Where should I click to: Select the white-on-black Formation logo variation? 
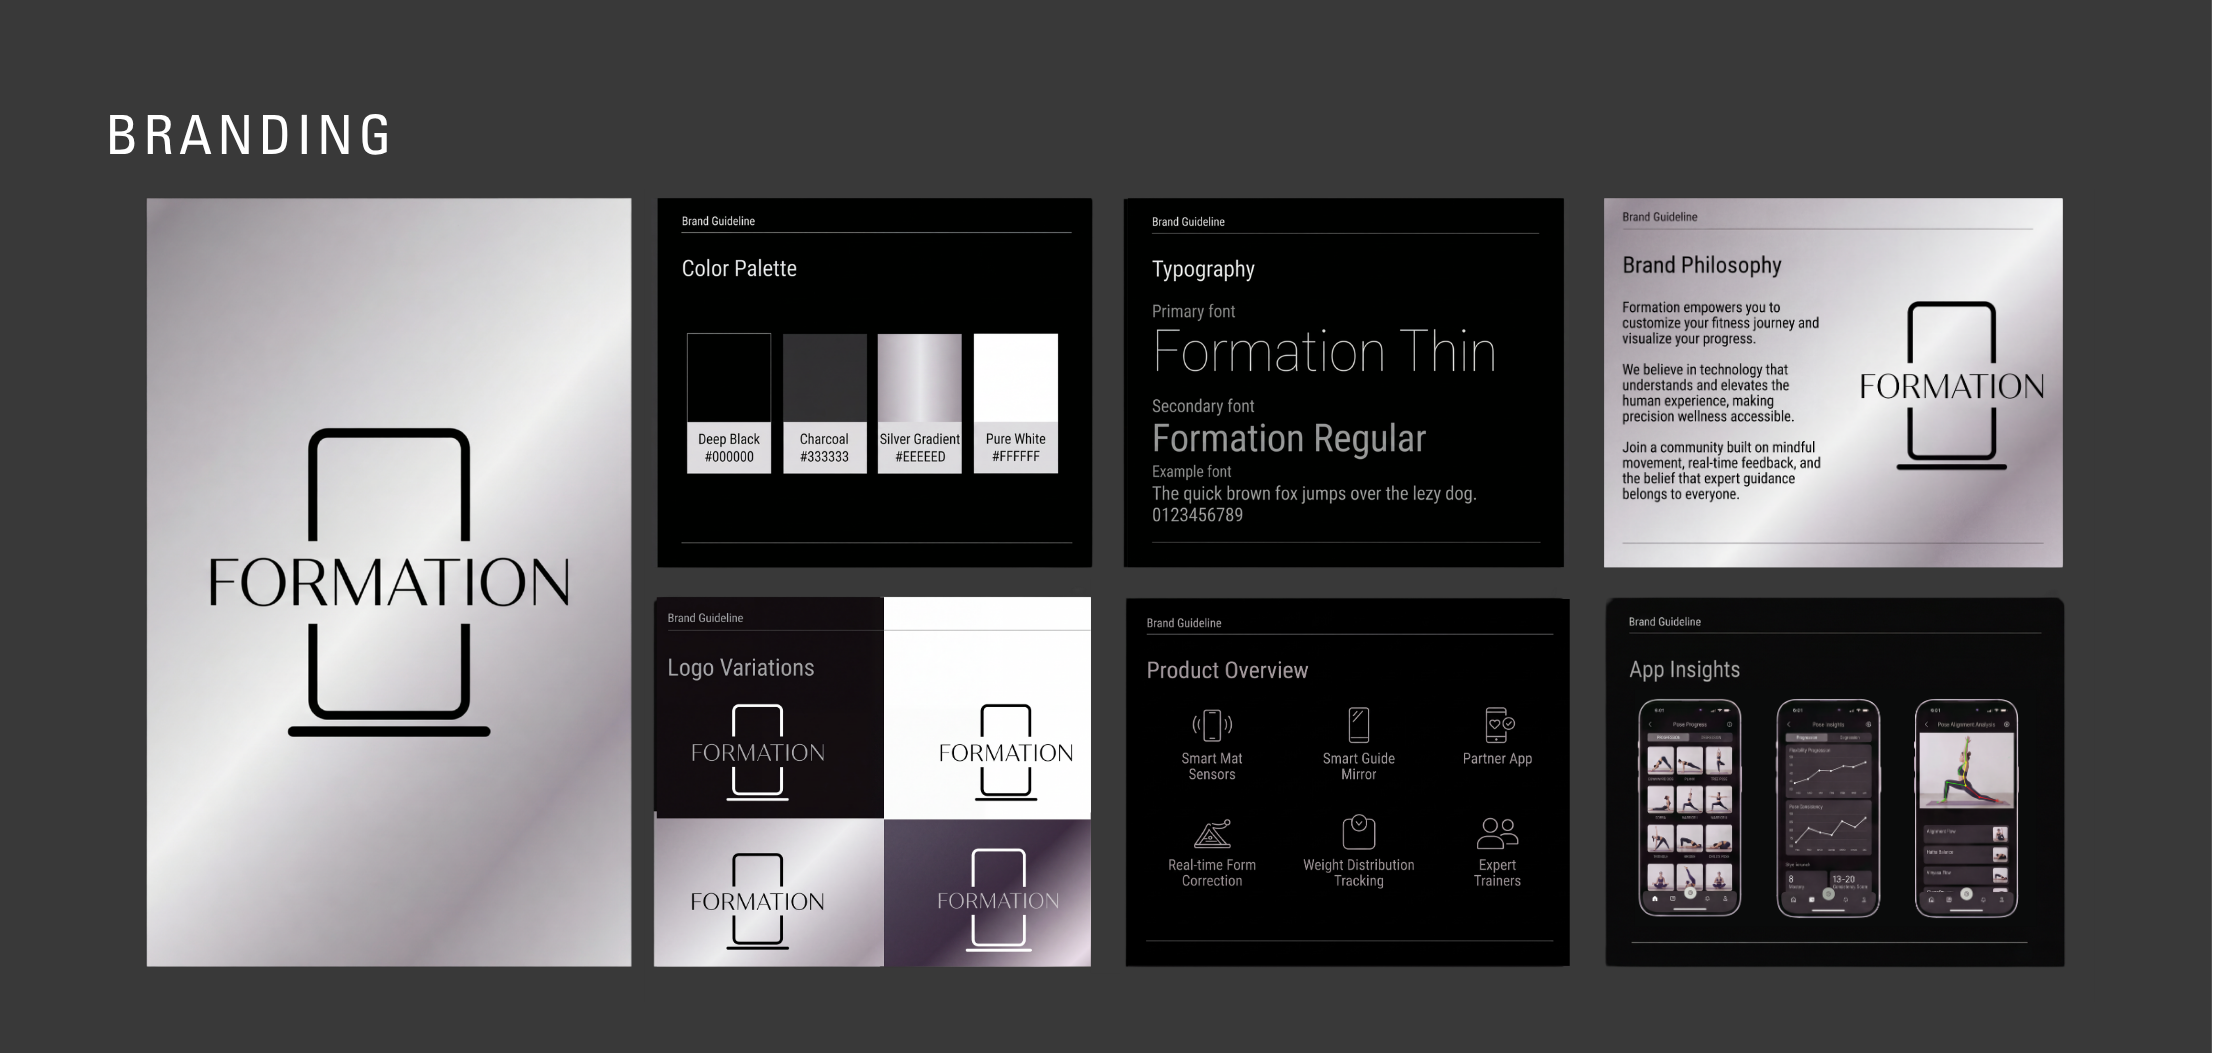(x=758, y=752)
